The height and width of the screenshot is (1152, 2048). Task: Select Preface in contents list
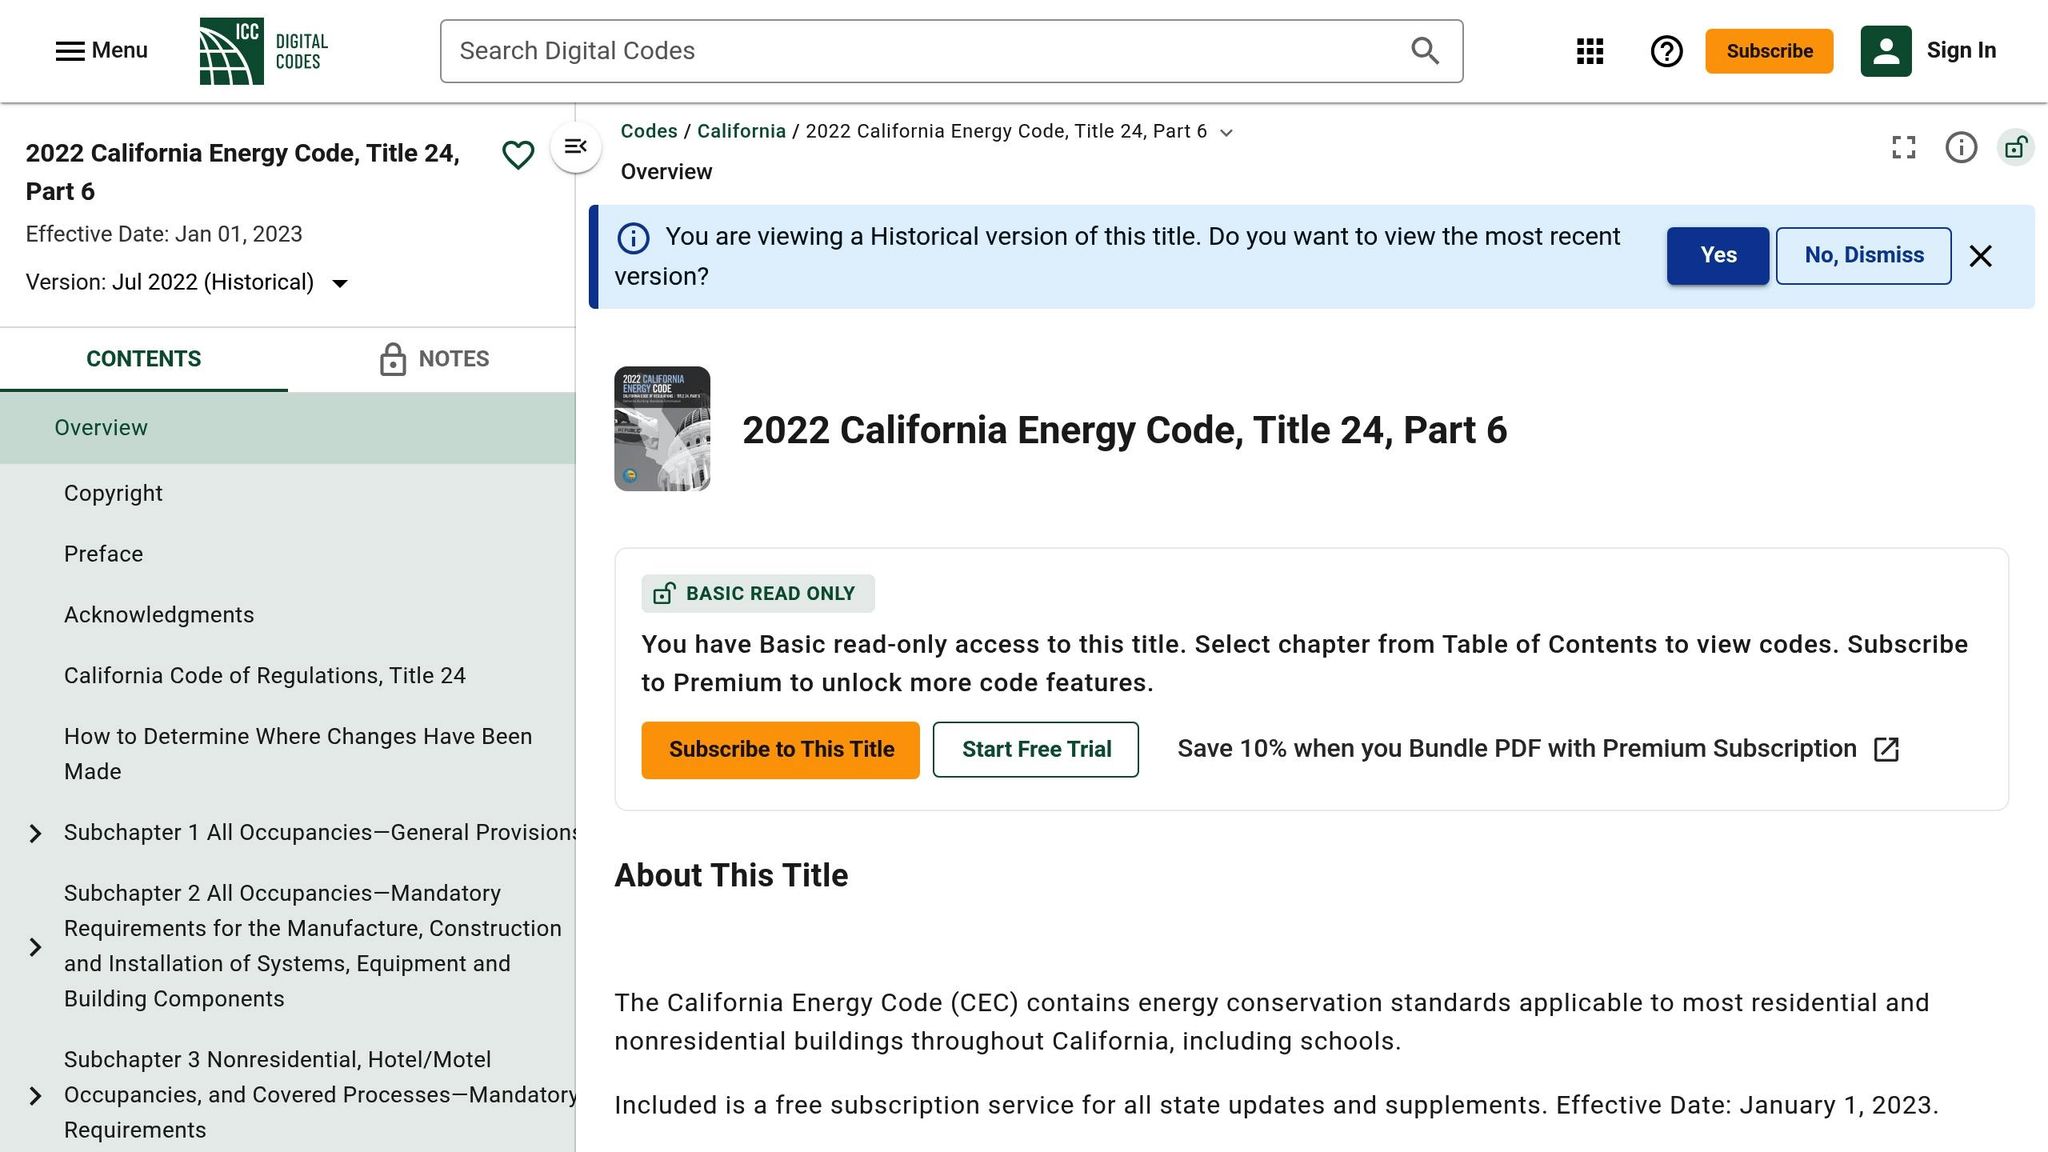[103, 554]
